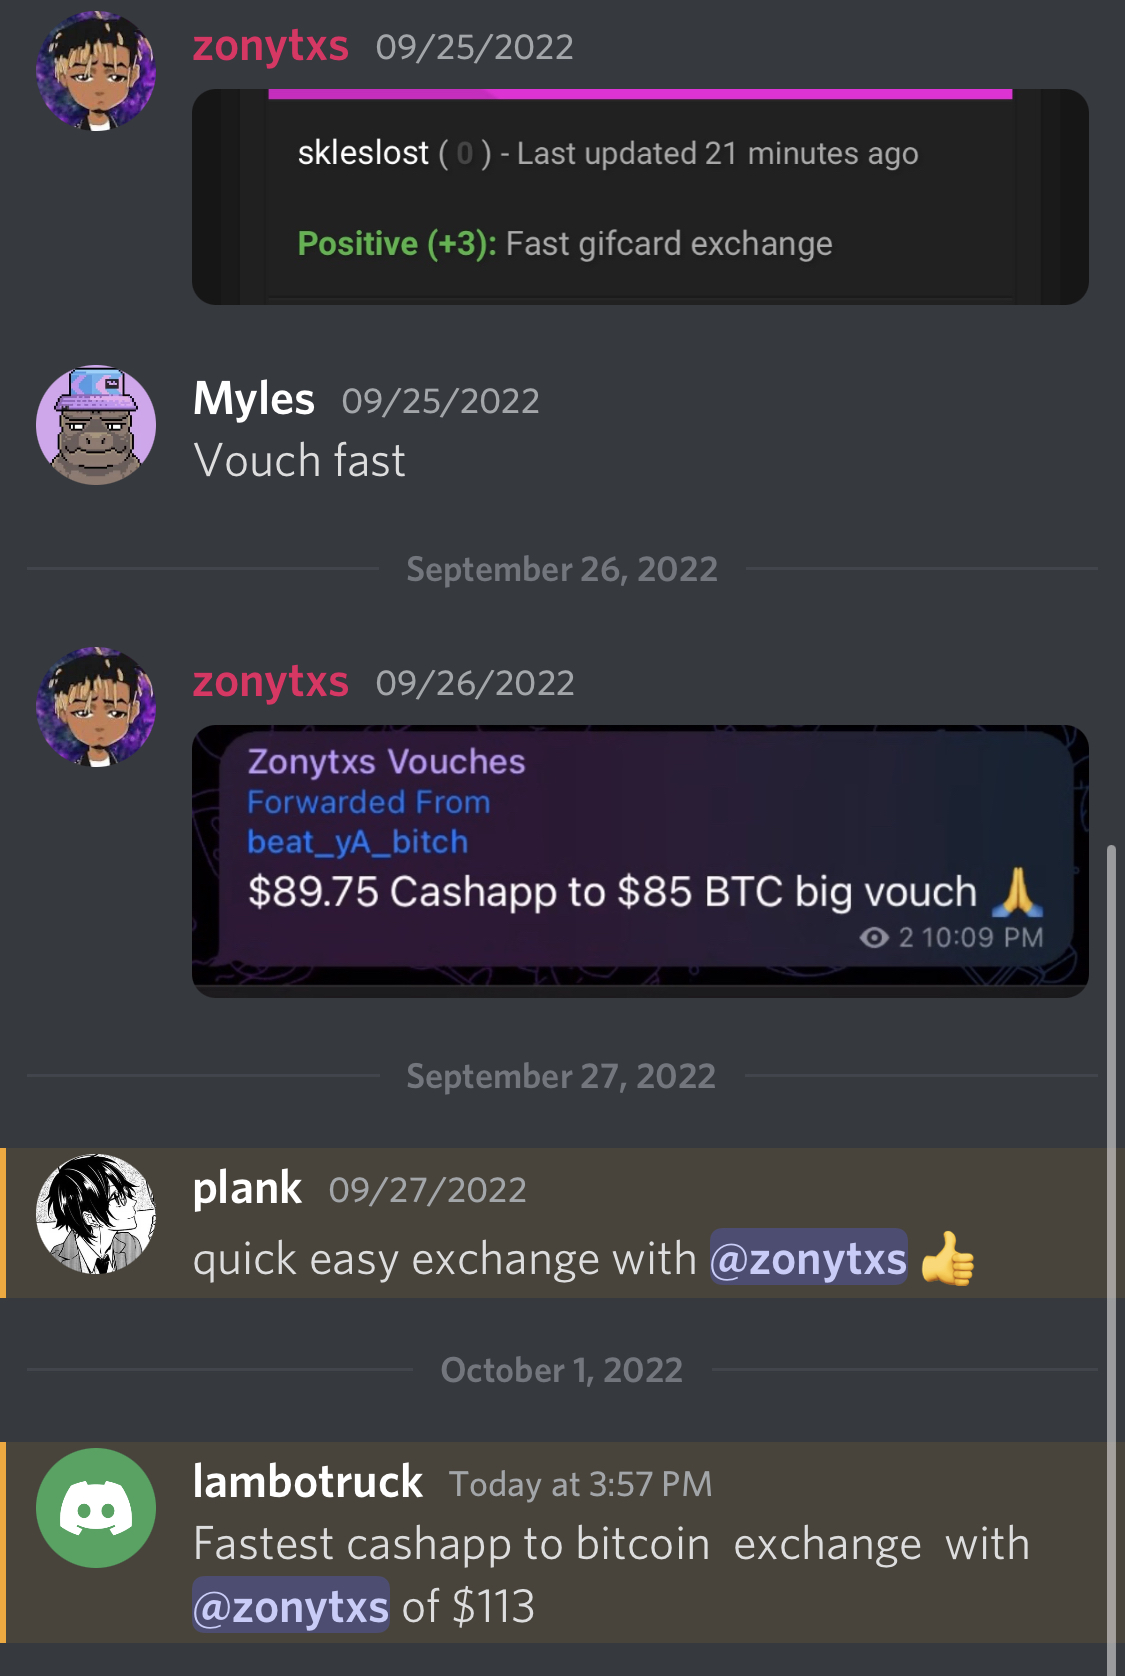1125x1676 pixels.
Task: Open the @zonytxs mention in lambotruck's message
Action: pos(291,1606)
